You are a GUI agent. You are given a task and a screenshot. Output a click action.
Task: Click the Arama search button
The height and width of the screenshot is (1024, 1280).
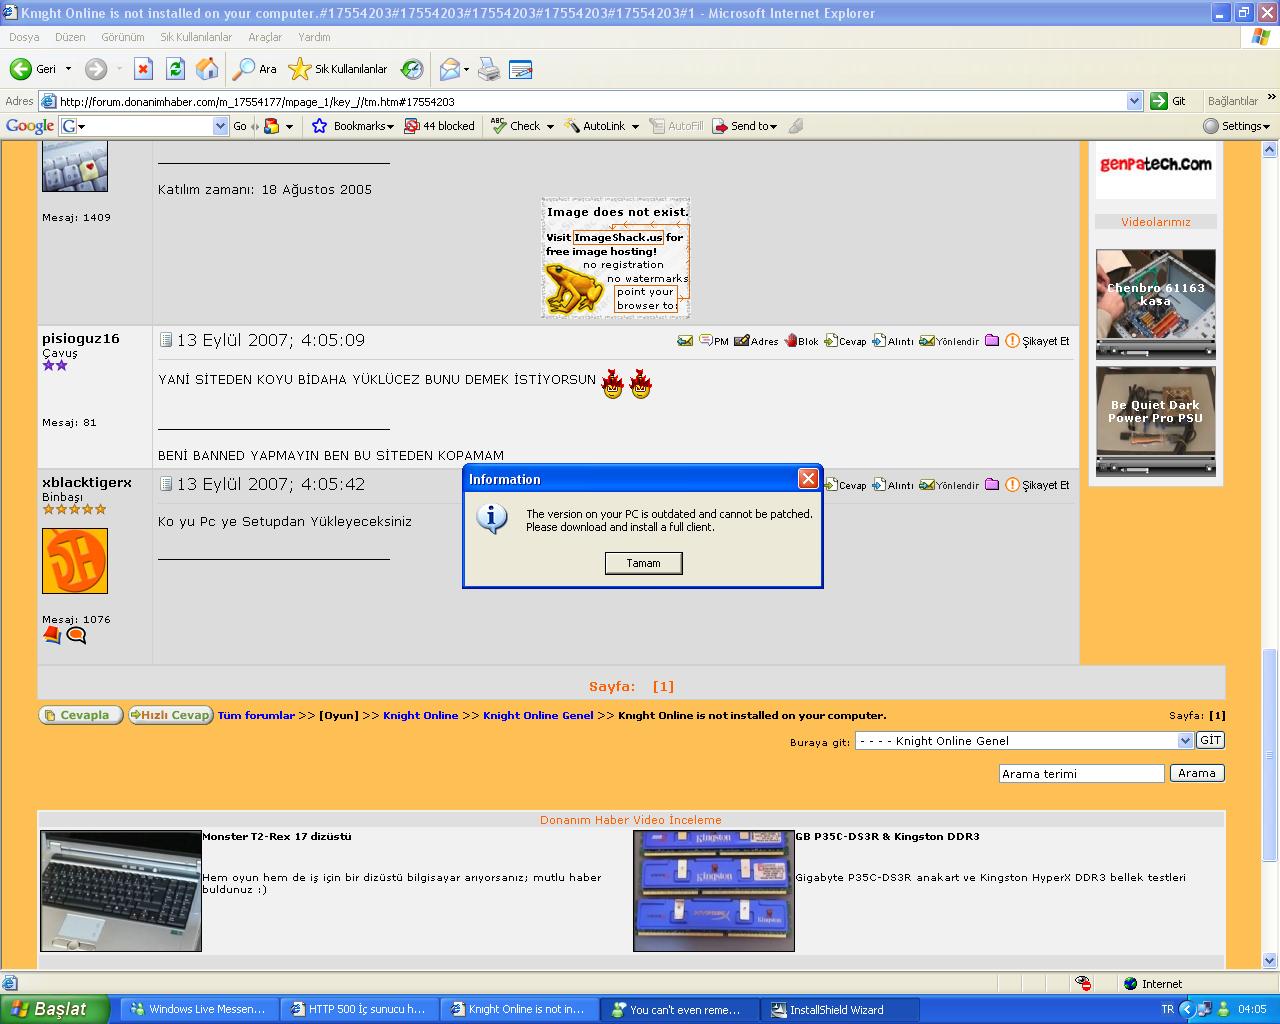(1197, 773)
